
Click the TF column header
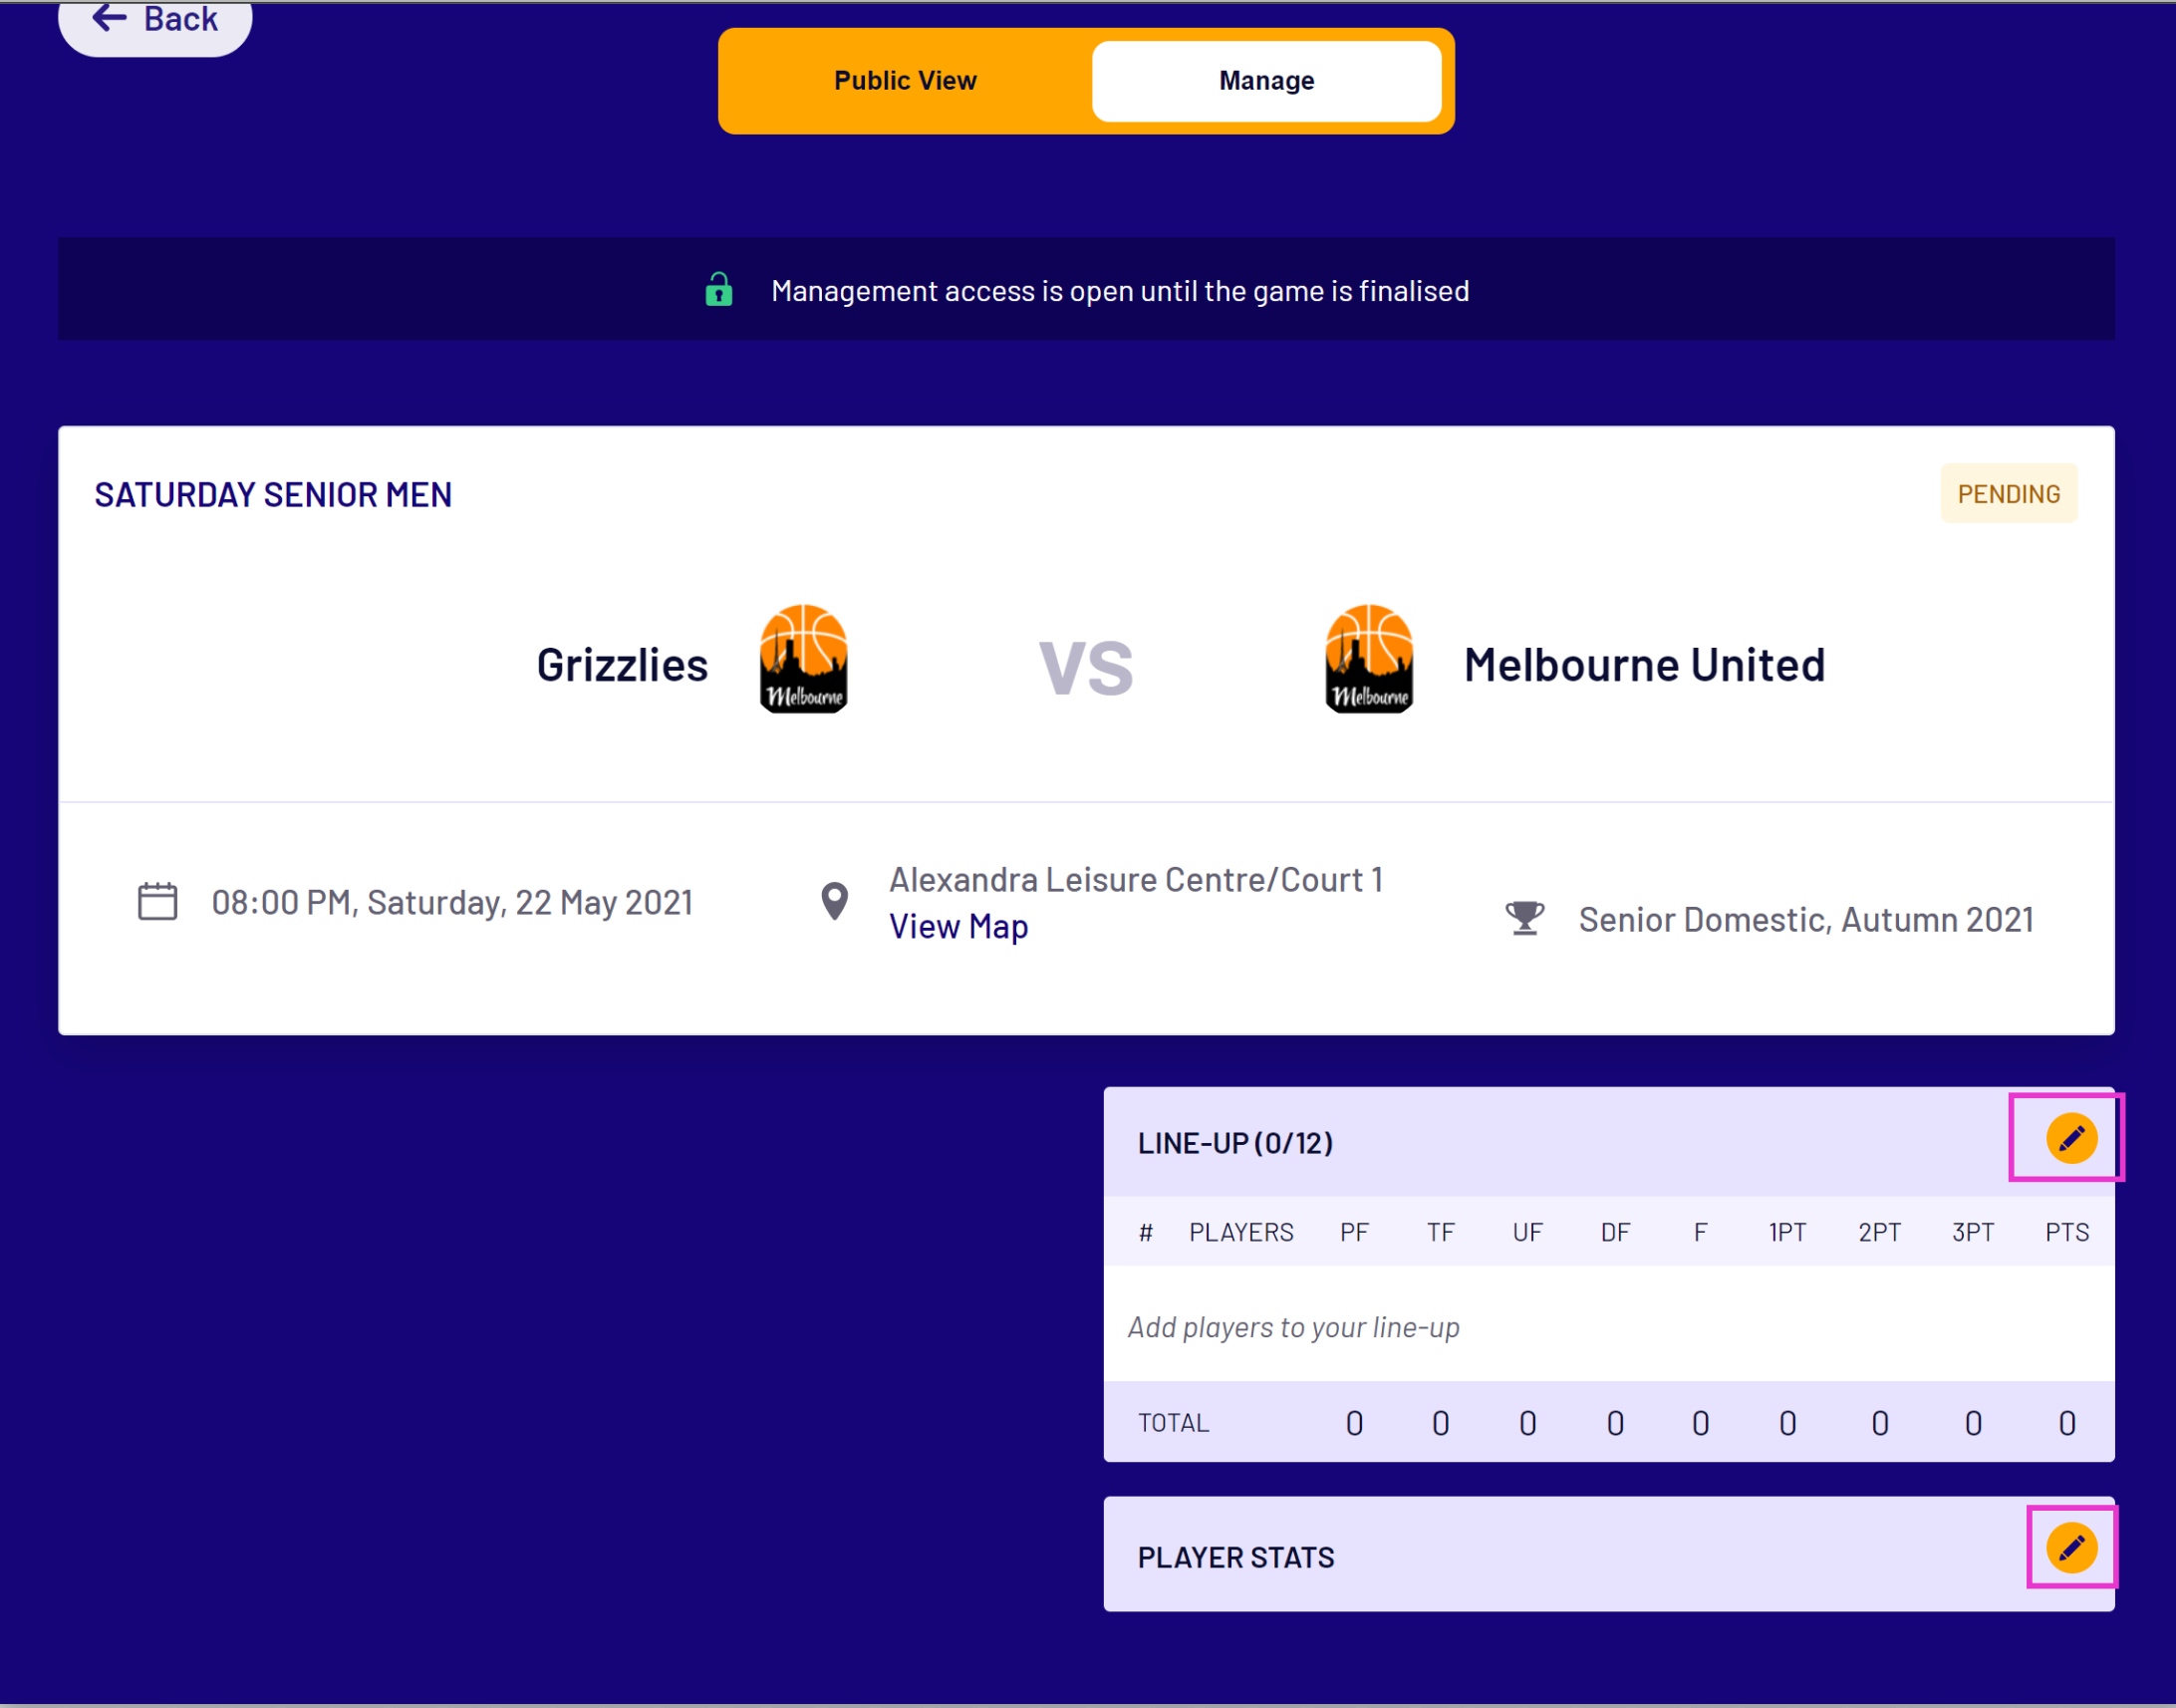[x=1440, y=1233]
